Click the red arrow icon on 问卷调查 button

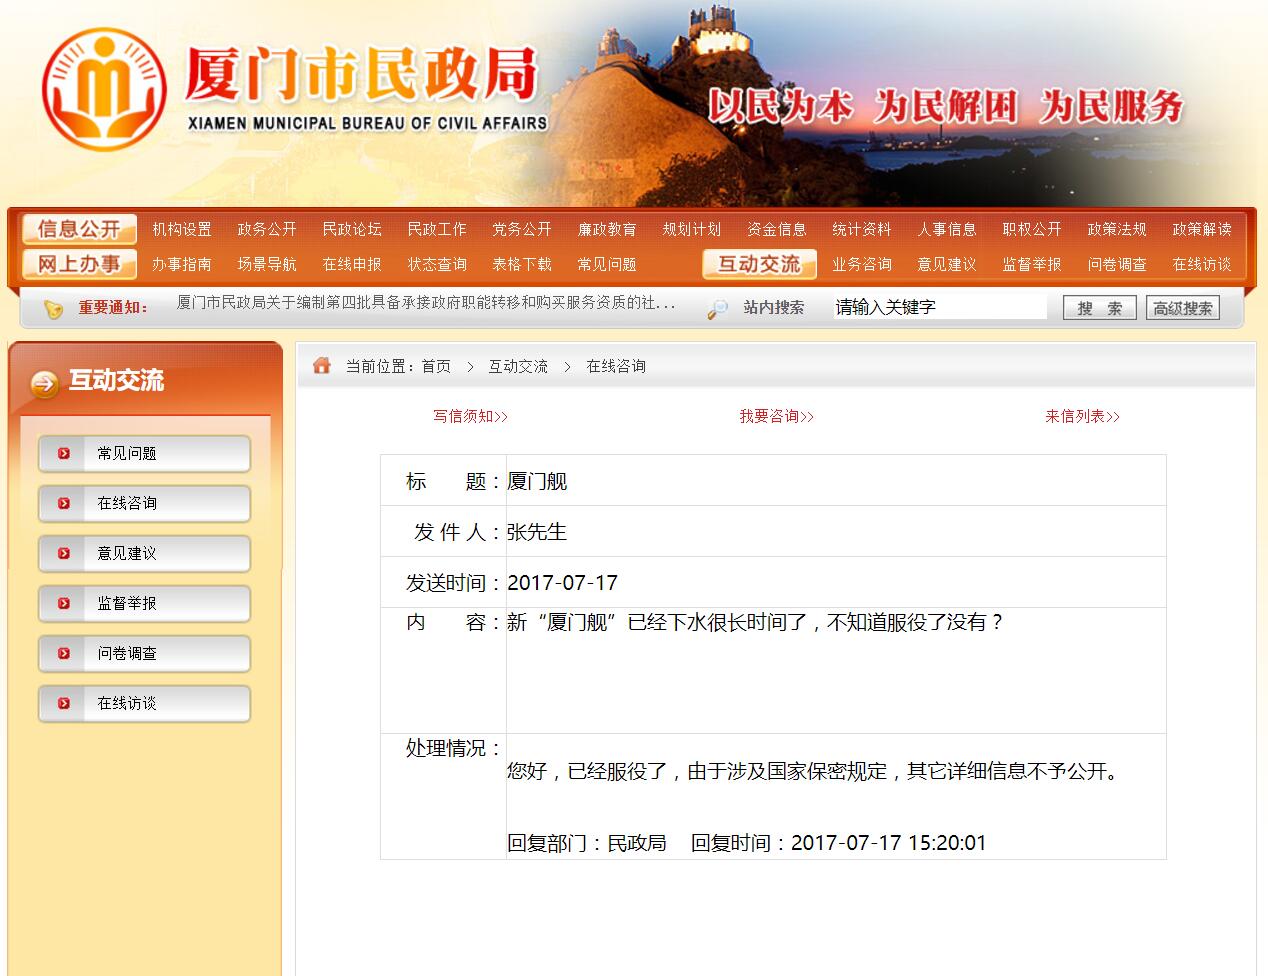65,653
